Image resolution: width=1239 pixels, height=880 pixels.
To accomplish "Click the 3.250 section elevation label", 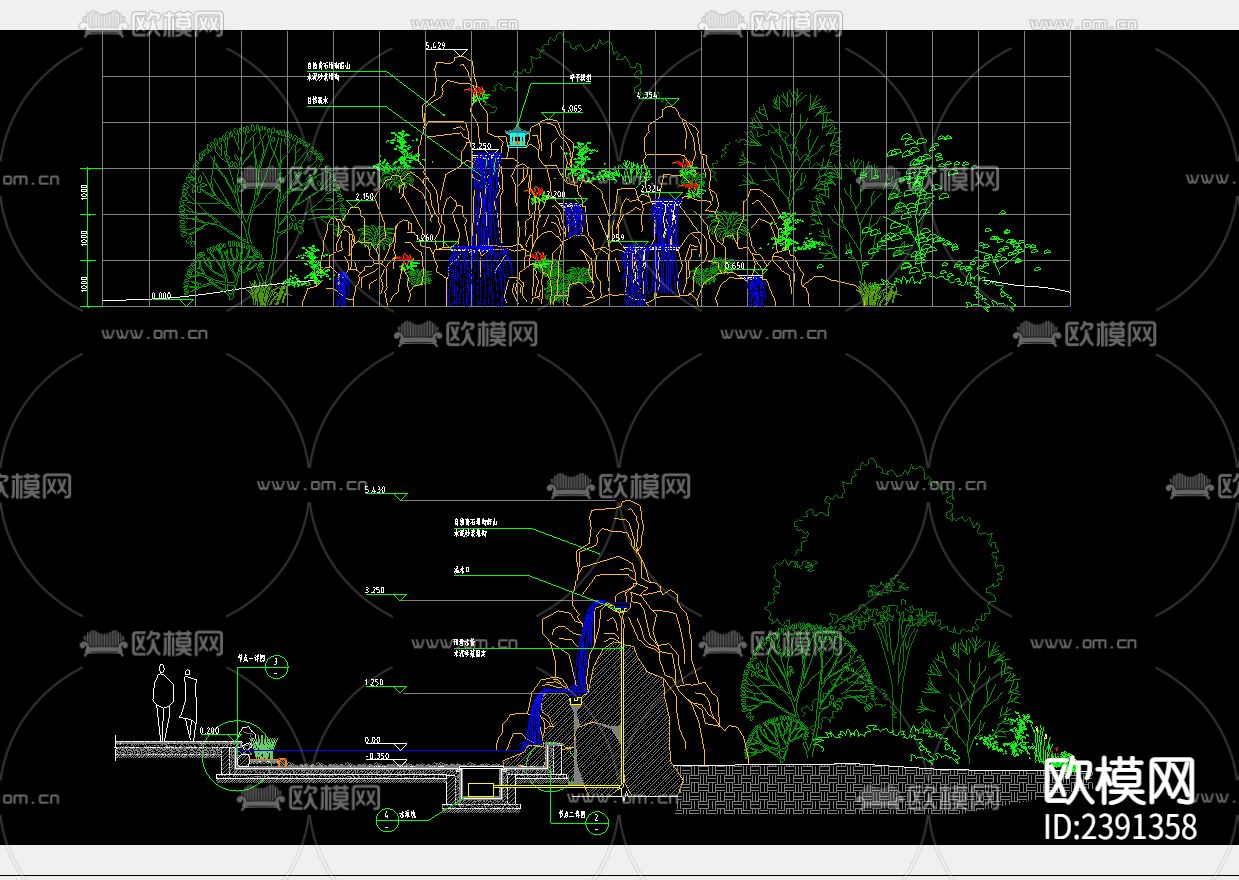I will (375, 590).
